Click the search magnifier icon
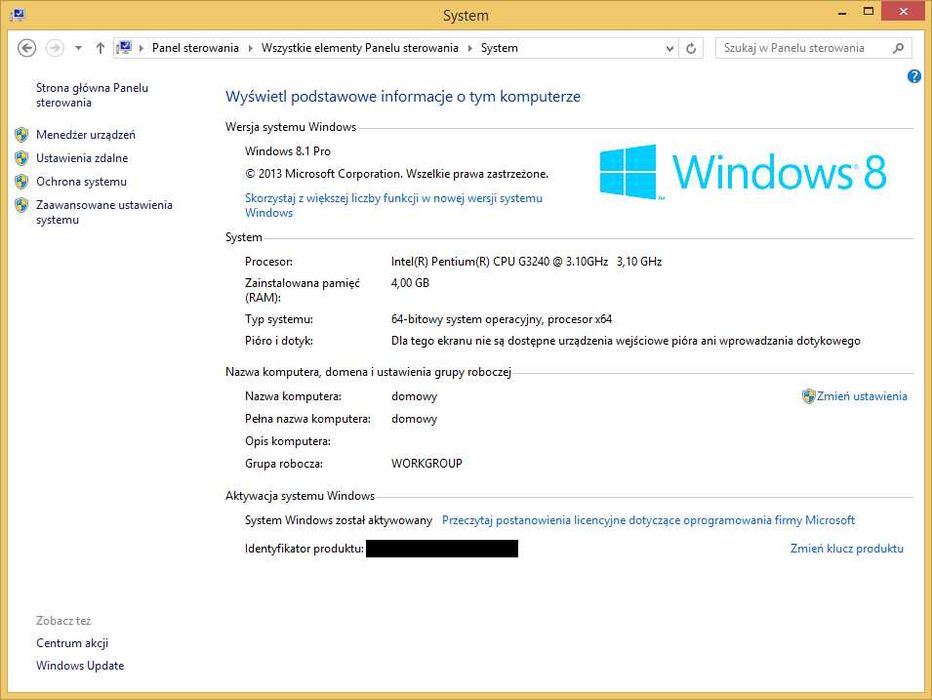This screenshot has width=932, height=700. tap(899, 48)
